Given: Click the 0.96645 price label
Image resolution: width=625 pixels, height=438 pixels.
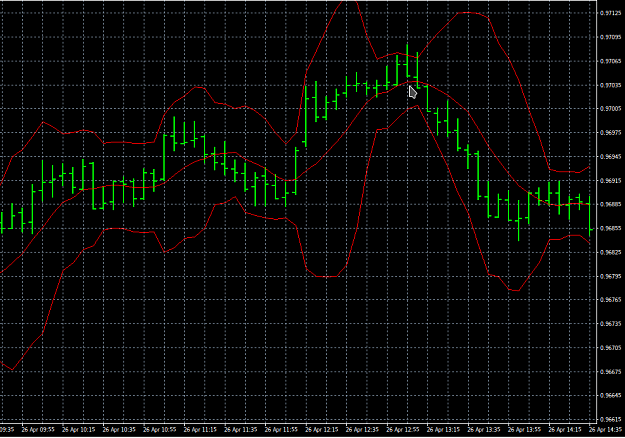Looking at the screenshot, I should (x=613, y=395).
